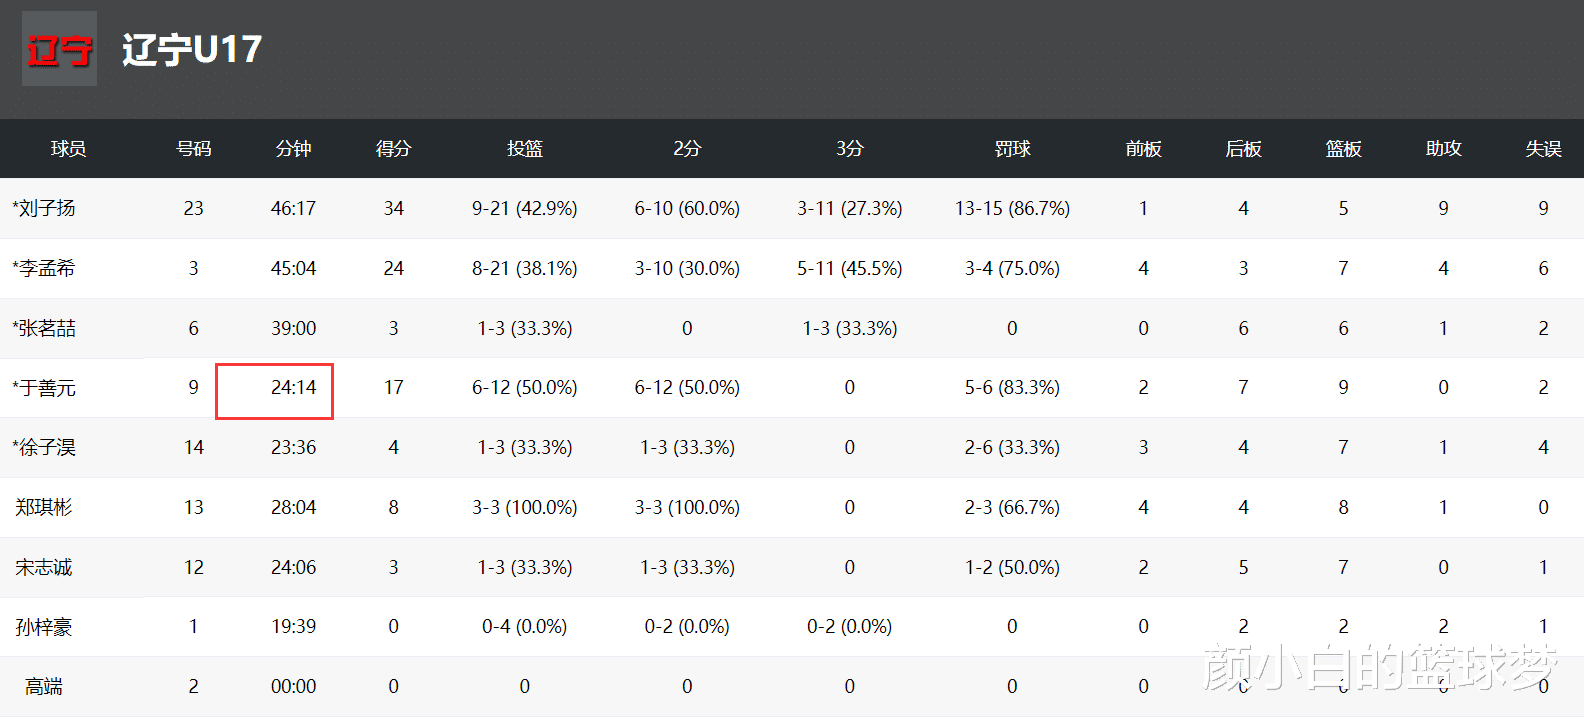Click the 助攻 column header
Viewport: 1584px width, 724px height.
1443,149
